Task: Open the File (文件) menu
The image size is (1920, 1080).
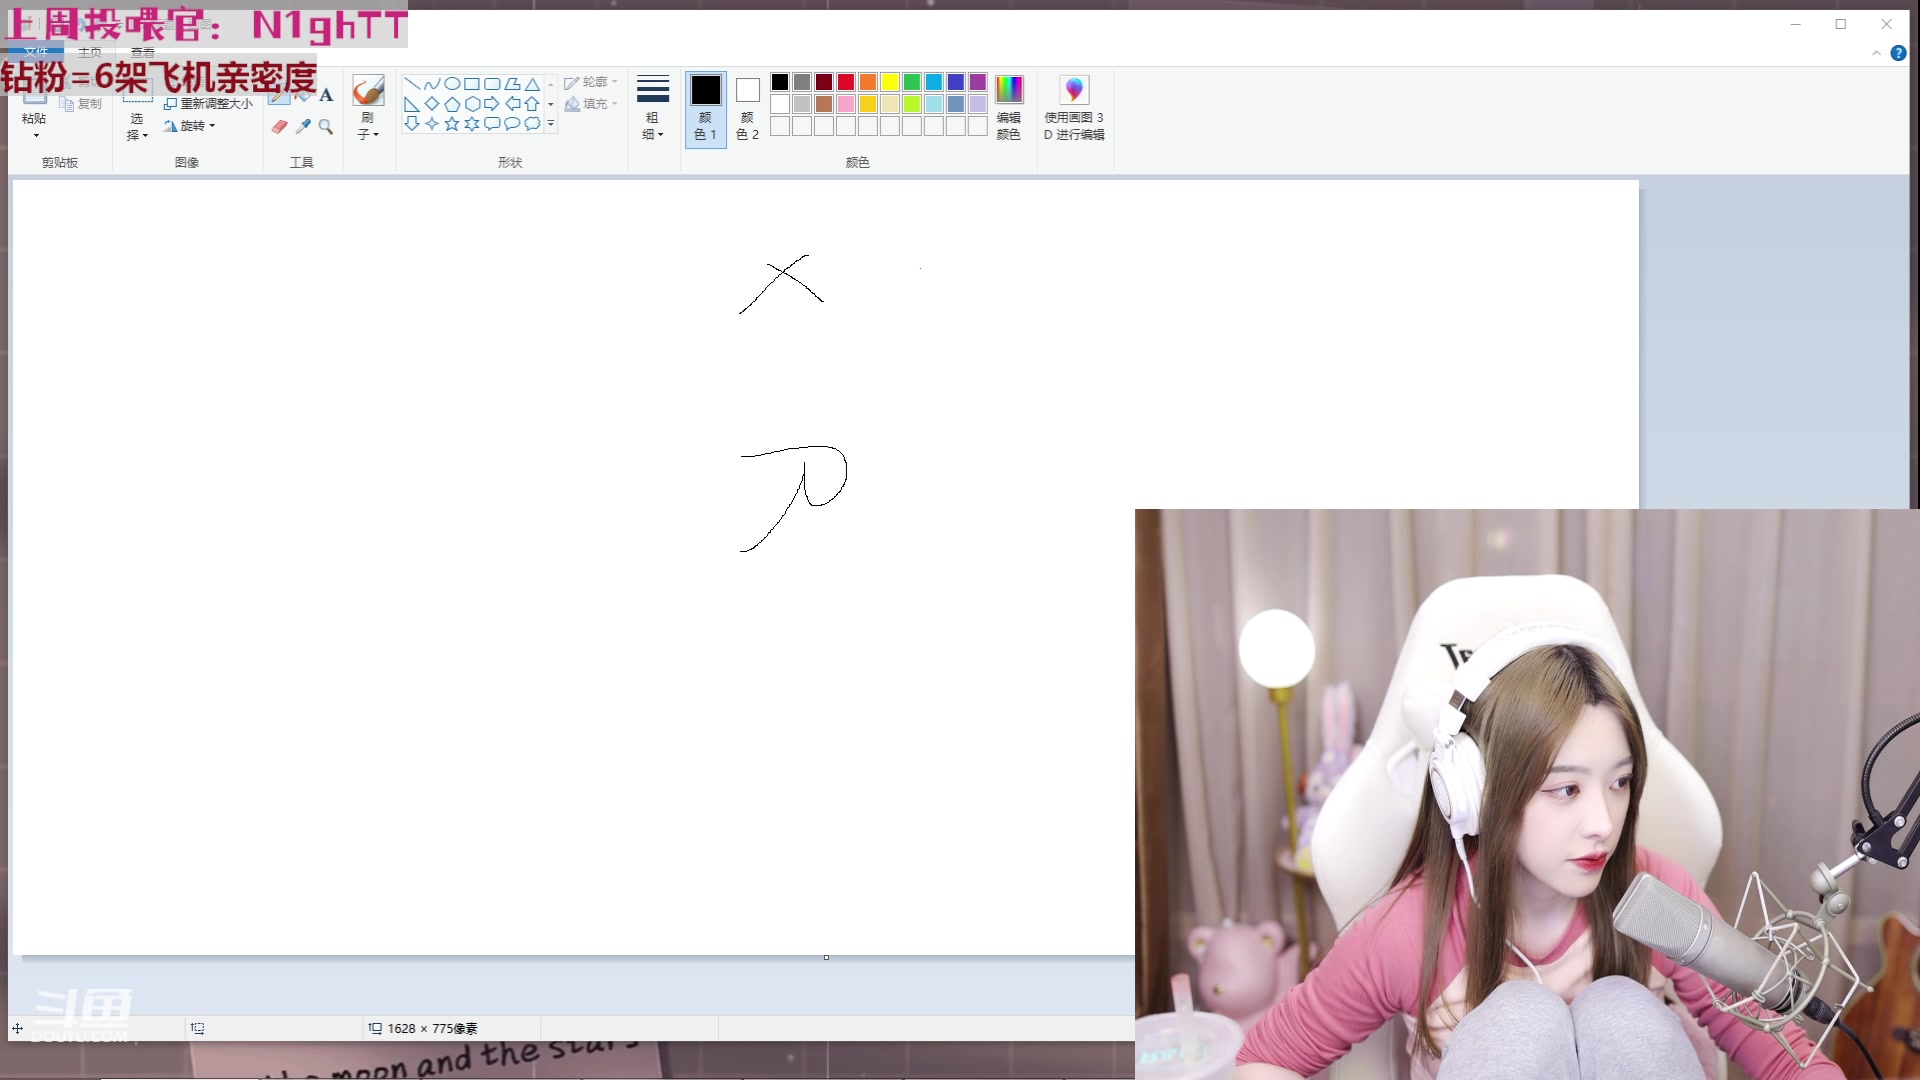Action: (x=37, y=52)
